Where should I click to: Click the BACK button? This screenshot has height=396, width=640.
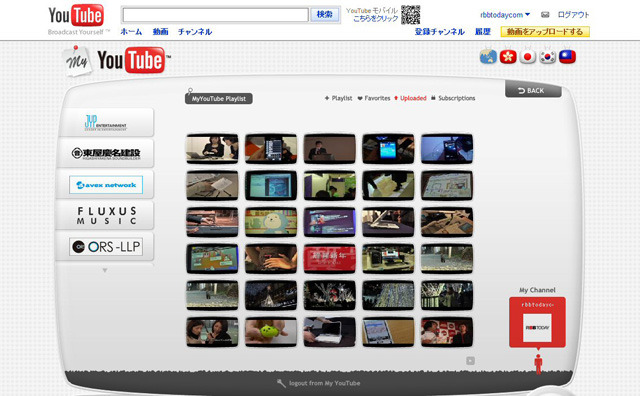click(x=533, y=90)
